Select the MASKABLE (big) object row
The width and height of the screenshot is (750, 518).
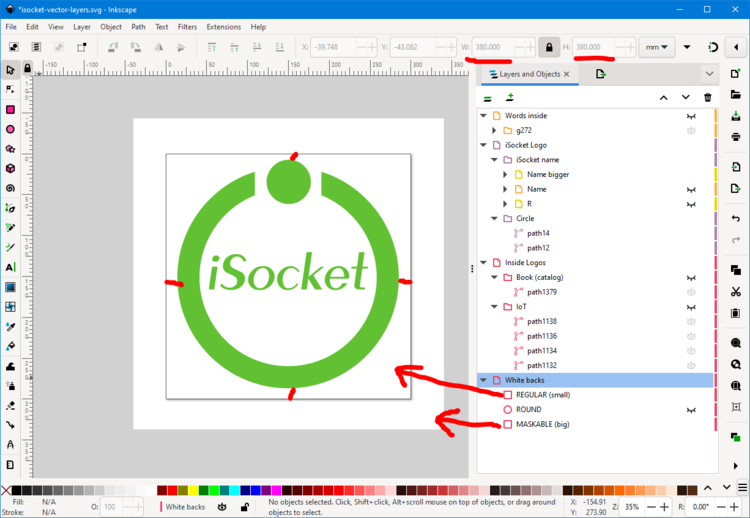tap(596, 424)
